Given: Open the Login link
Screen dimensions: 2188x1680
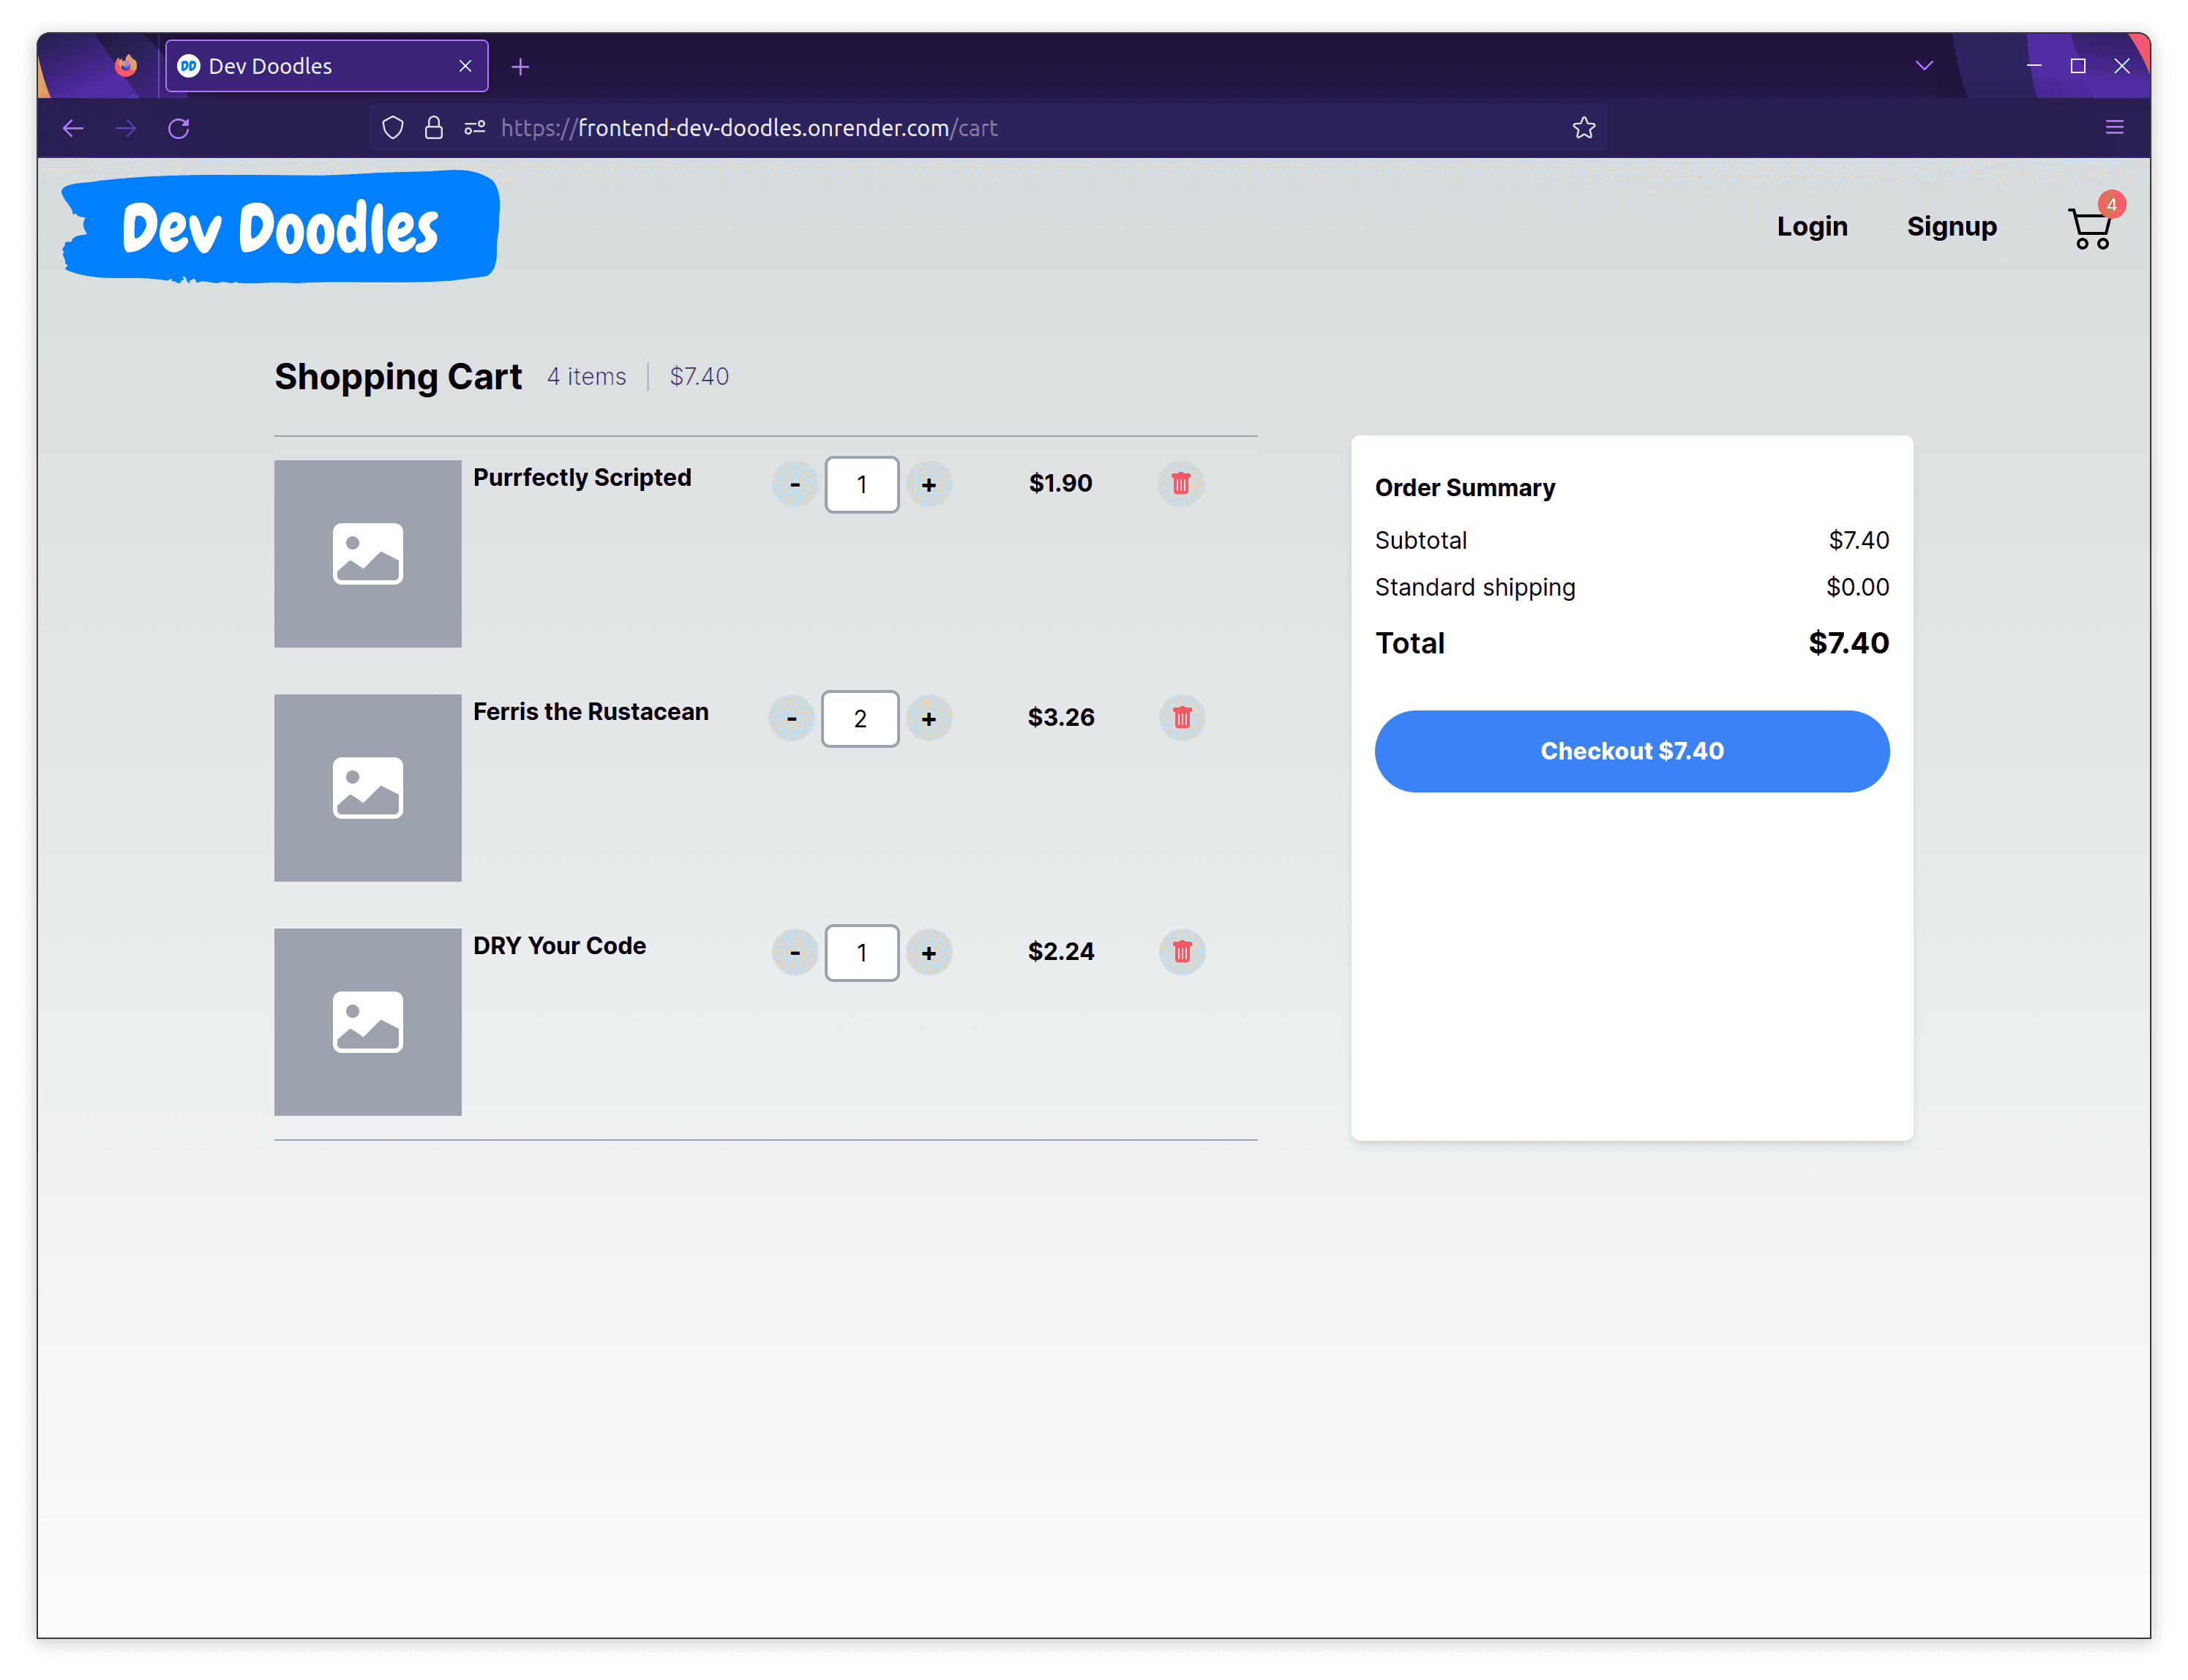Looking at the screenshot, I should pyautogui.click(x=1812, y=226).
